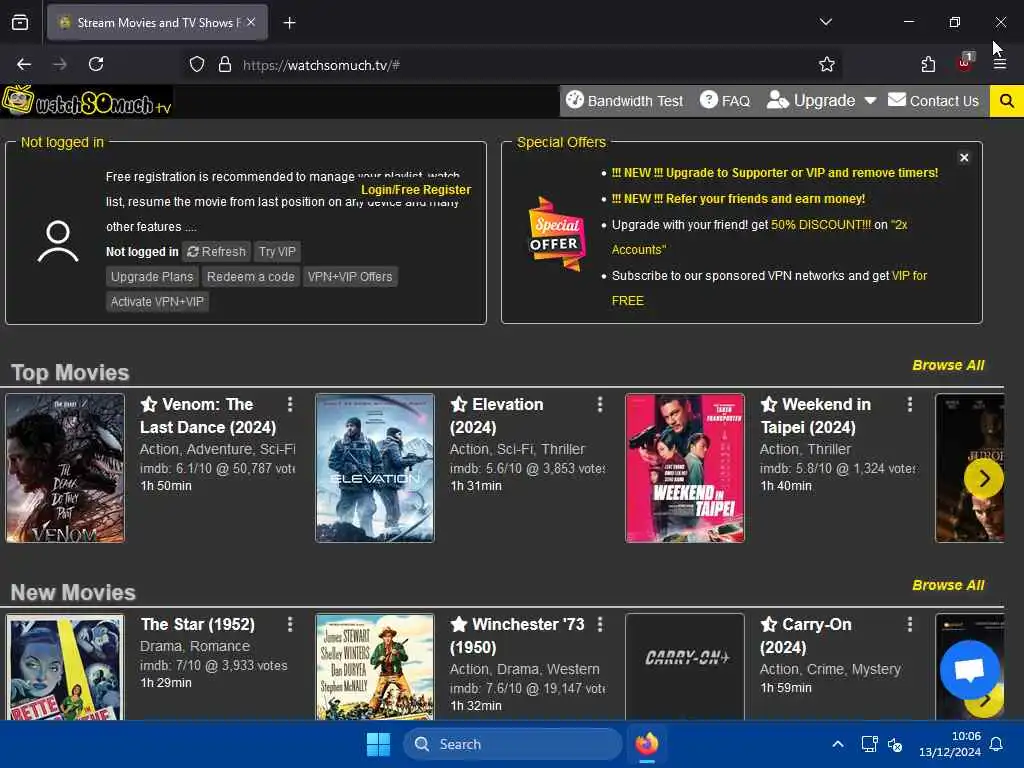Close the Stream Movies and TV Shows tab
This screenshot has height=768, width=1024.
point(251,22)
